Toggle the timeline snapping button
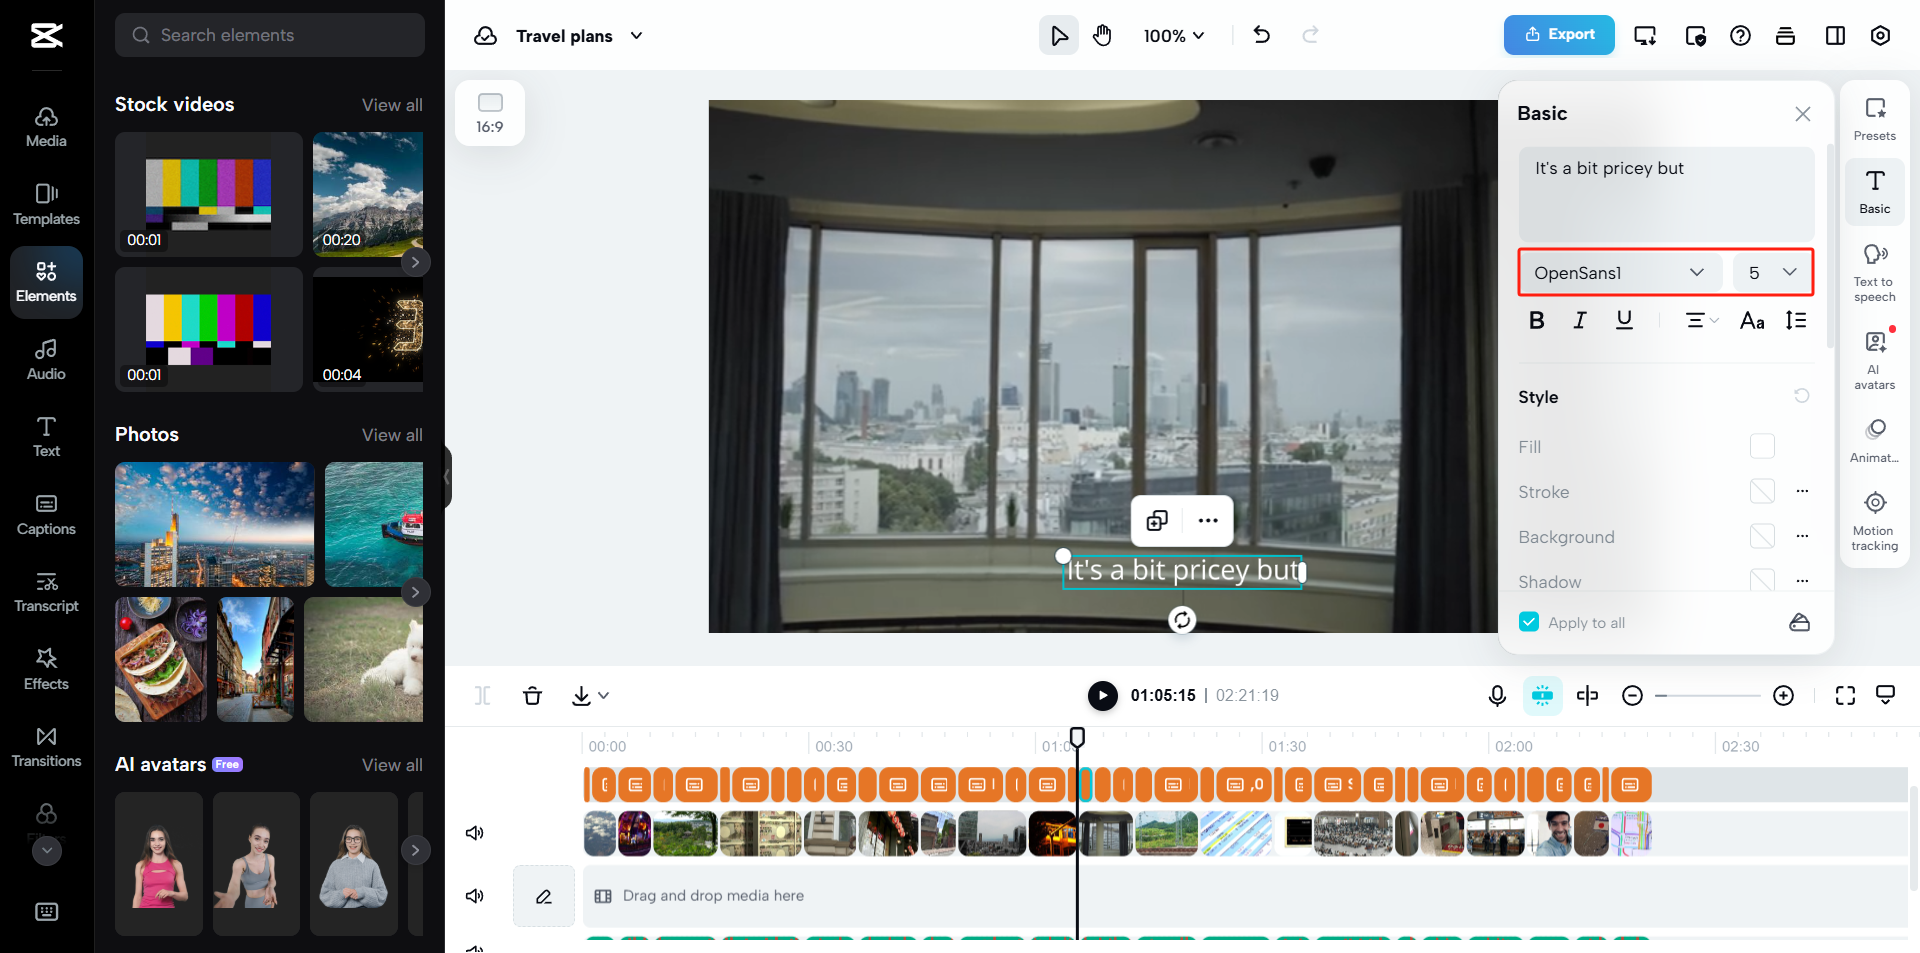Viewport: 1920px width, 953px height. (x=1543, y=696)
